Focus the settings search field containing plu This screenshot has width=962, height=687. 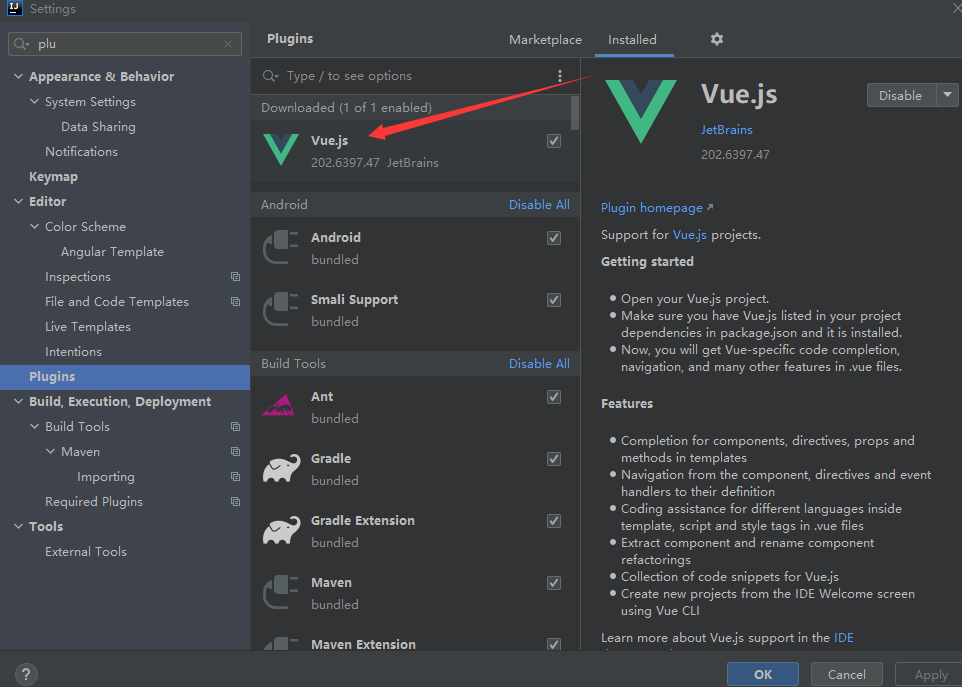(x=125, y=44)
